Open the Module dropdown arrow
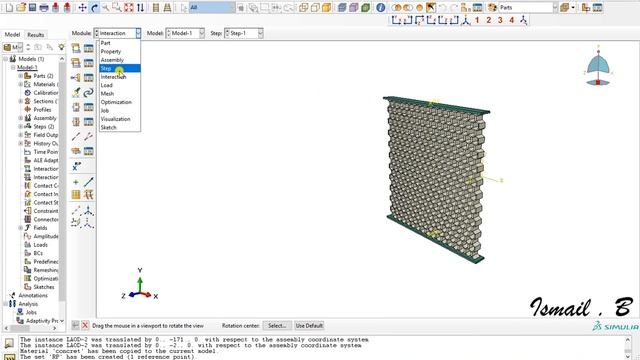Screen dimensions: 640x360 (138, 33)
